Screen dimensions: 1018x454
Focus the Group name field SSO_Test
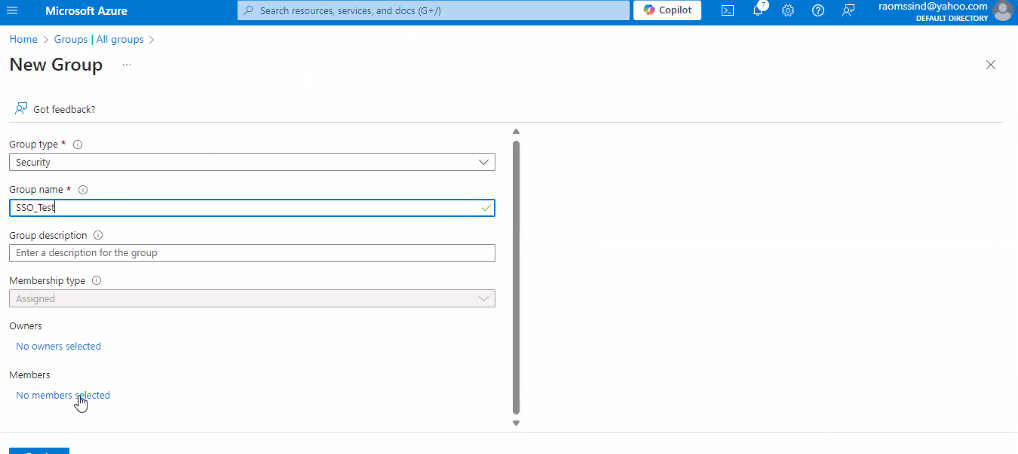[252, 208]
